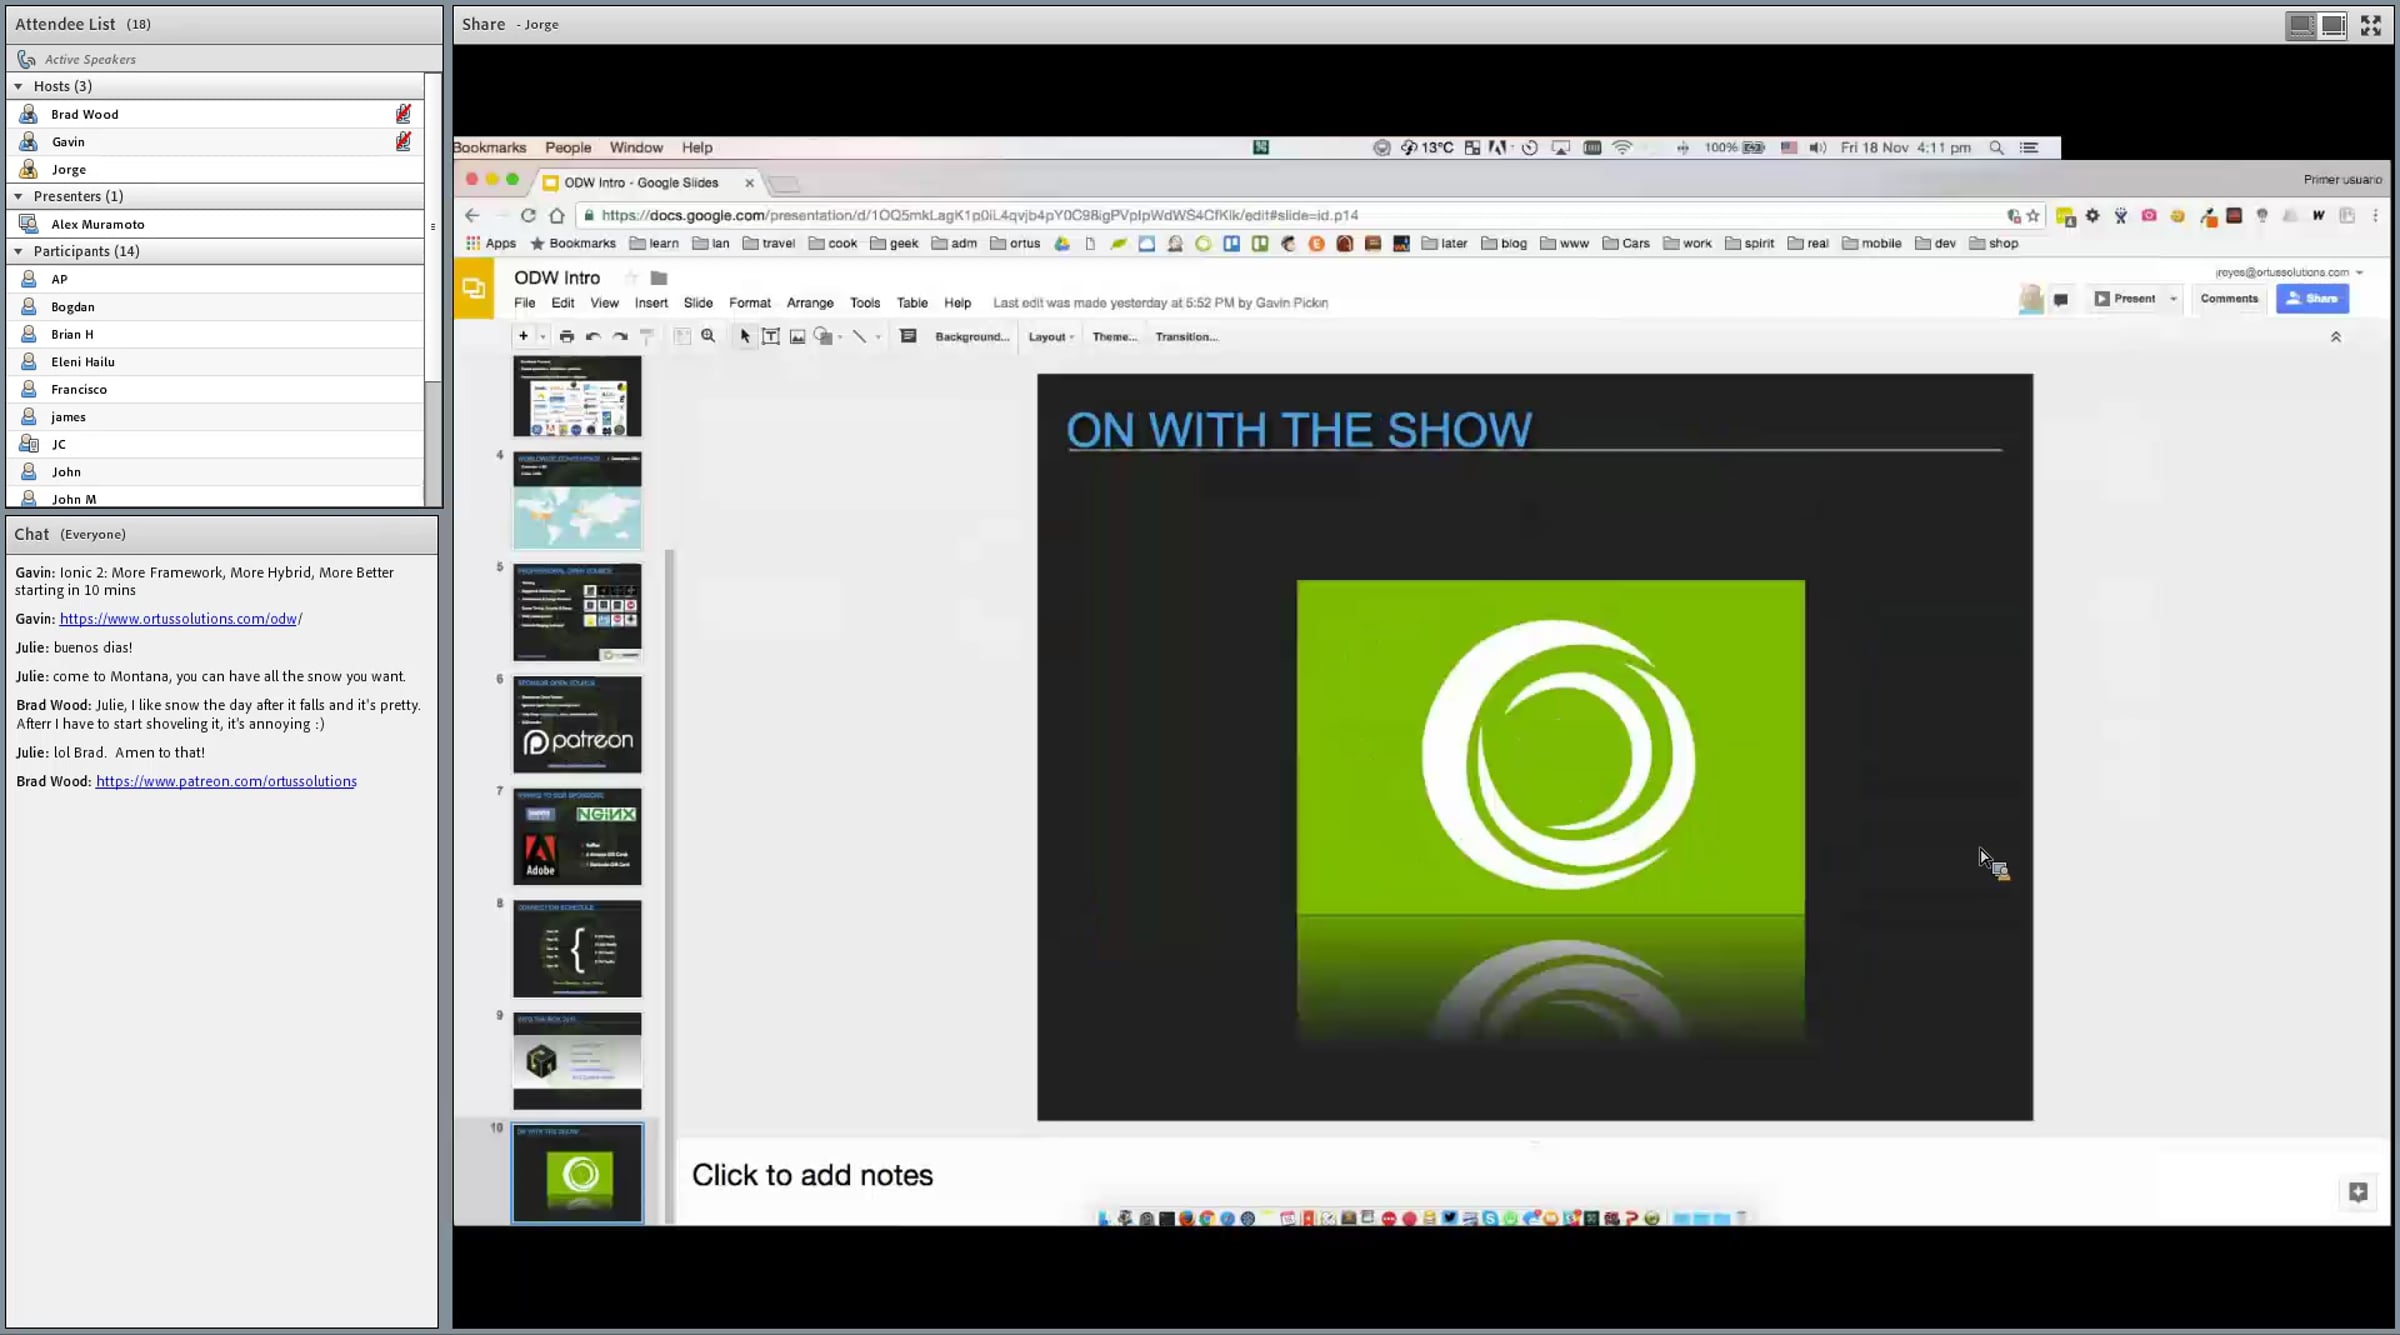Open Chrome three-dot menu
2400x1335 pixels.
(x=2376, y=215)
